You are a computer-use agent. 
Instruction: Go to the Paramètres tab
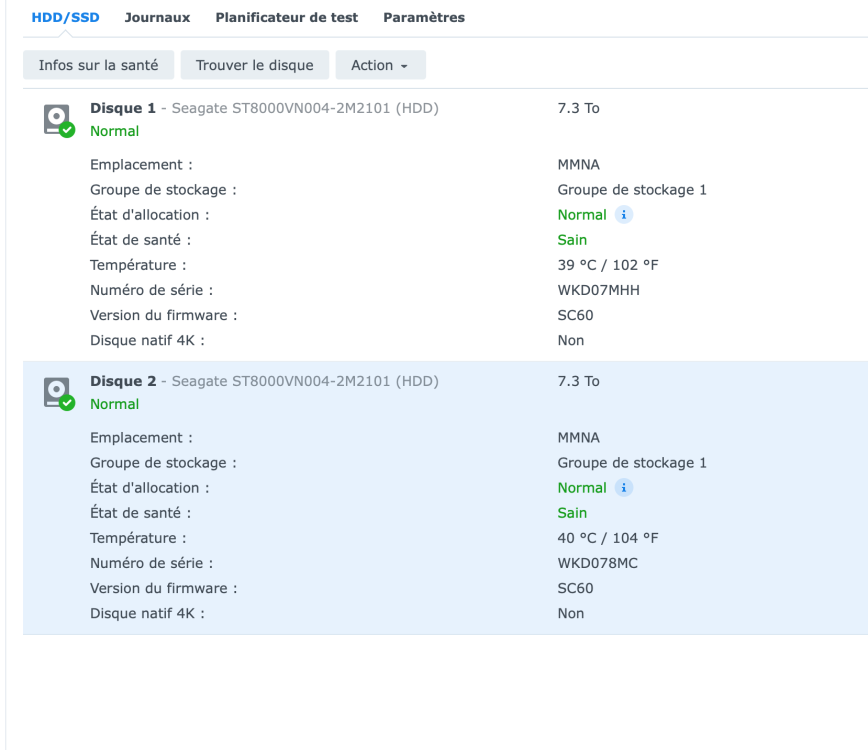pos(424,18)
